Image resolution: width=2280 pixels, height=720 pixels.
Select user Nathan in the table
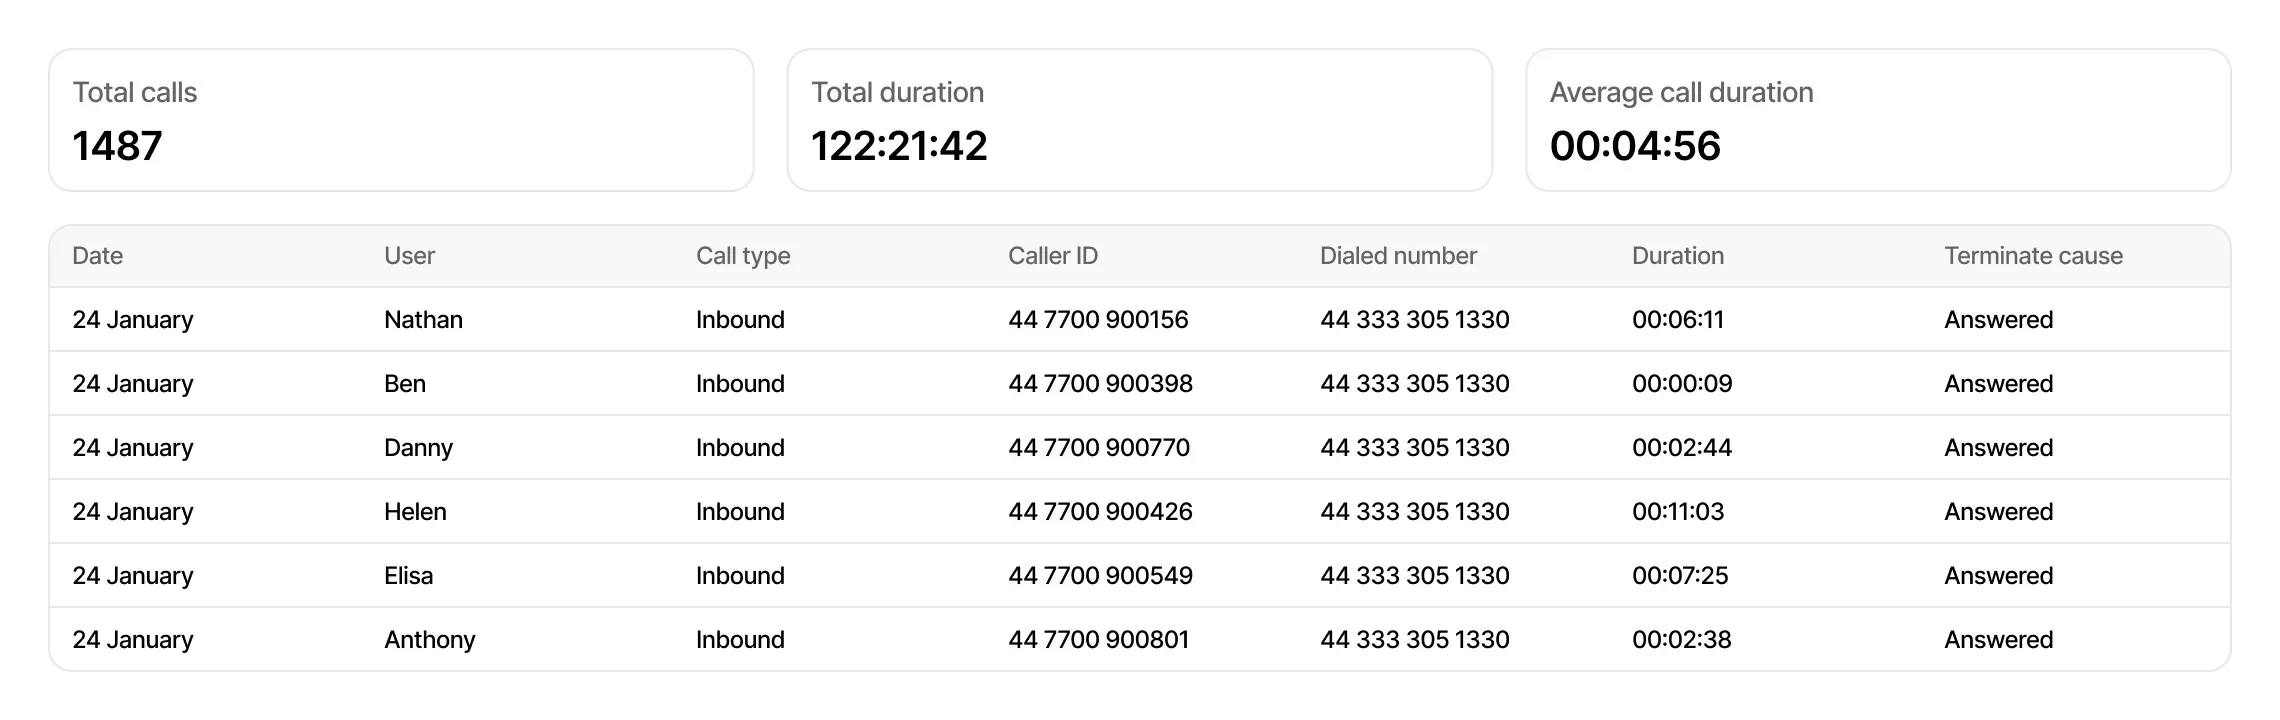pyautogui.click(x=423, y=320)
